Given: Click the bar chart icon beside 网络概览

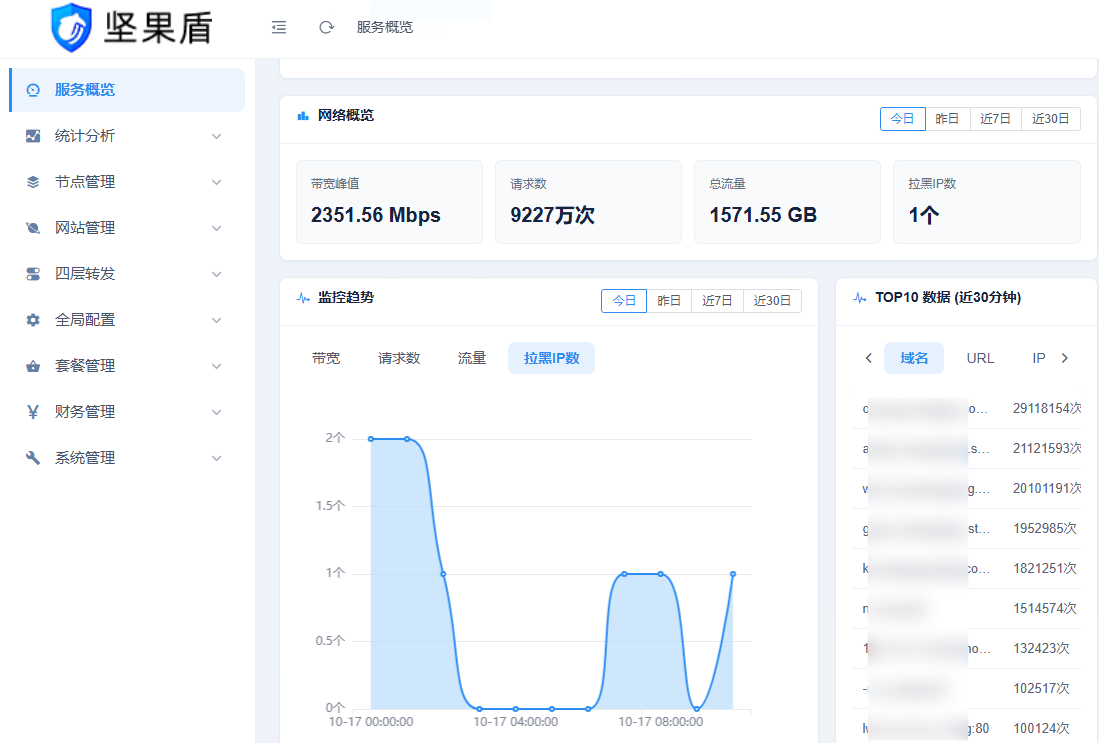Looking at the screenshot, I should [303, 116].
